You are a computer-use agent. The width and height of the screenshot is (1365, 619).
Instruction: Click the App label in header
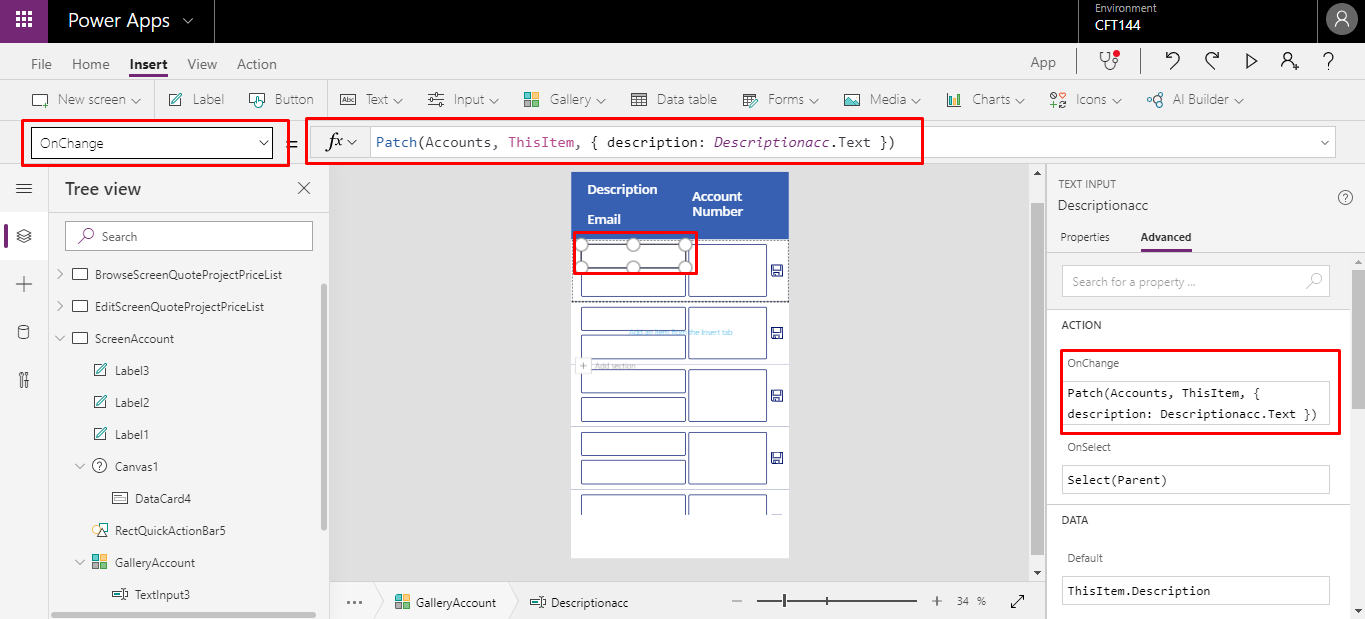click(x=1043, y=62)
